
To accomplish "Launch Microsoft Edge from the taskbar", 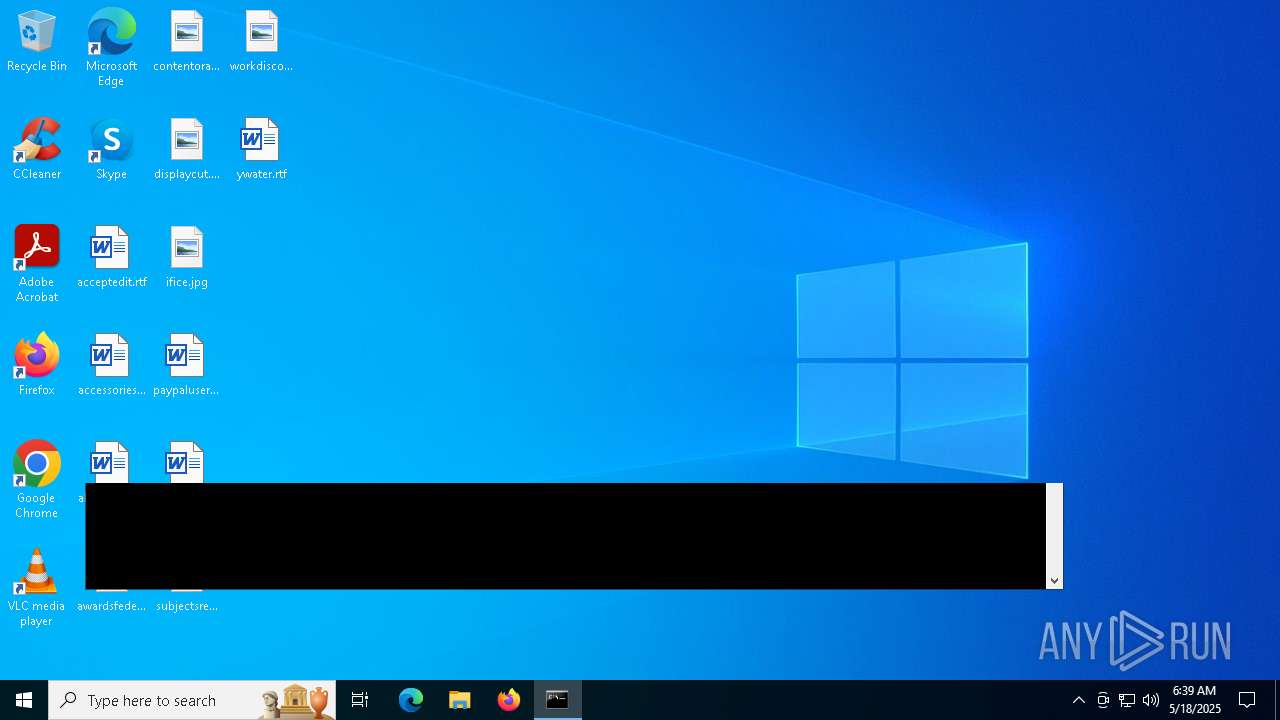I will (x=411, y=700).
